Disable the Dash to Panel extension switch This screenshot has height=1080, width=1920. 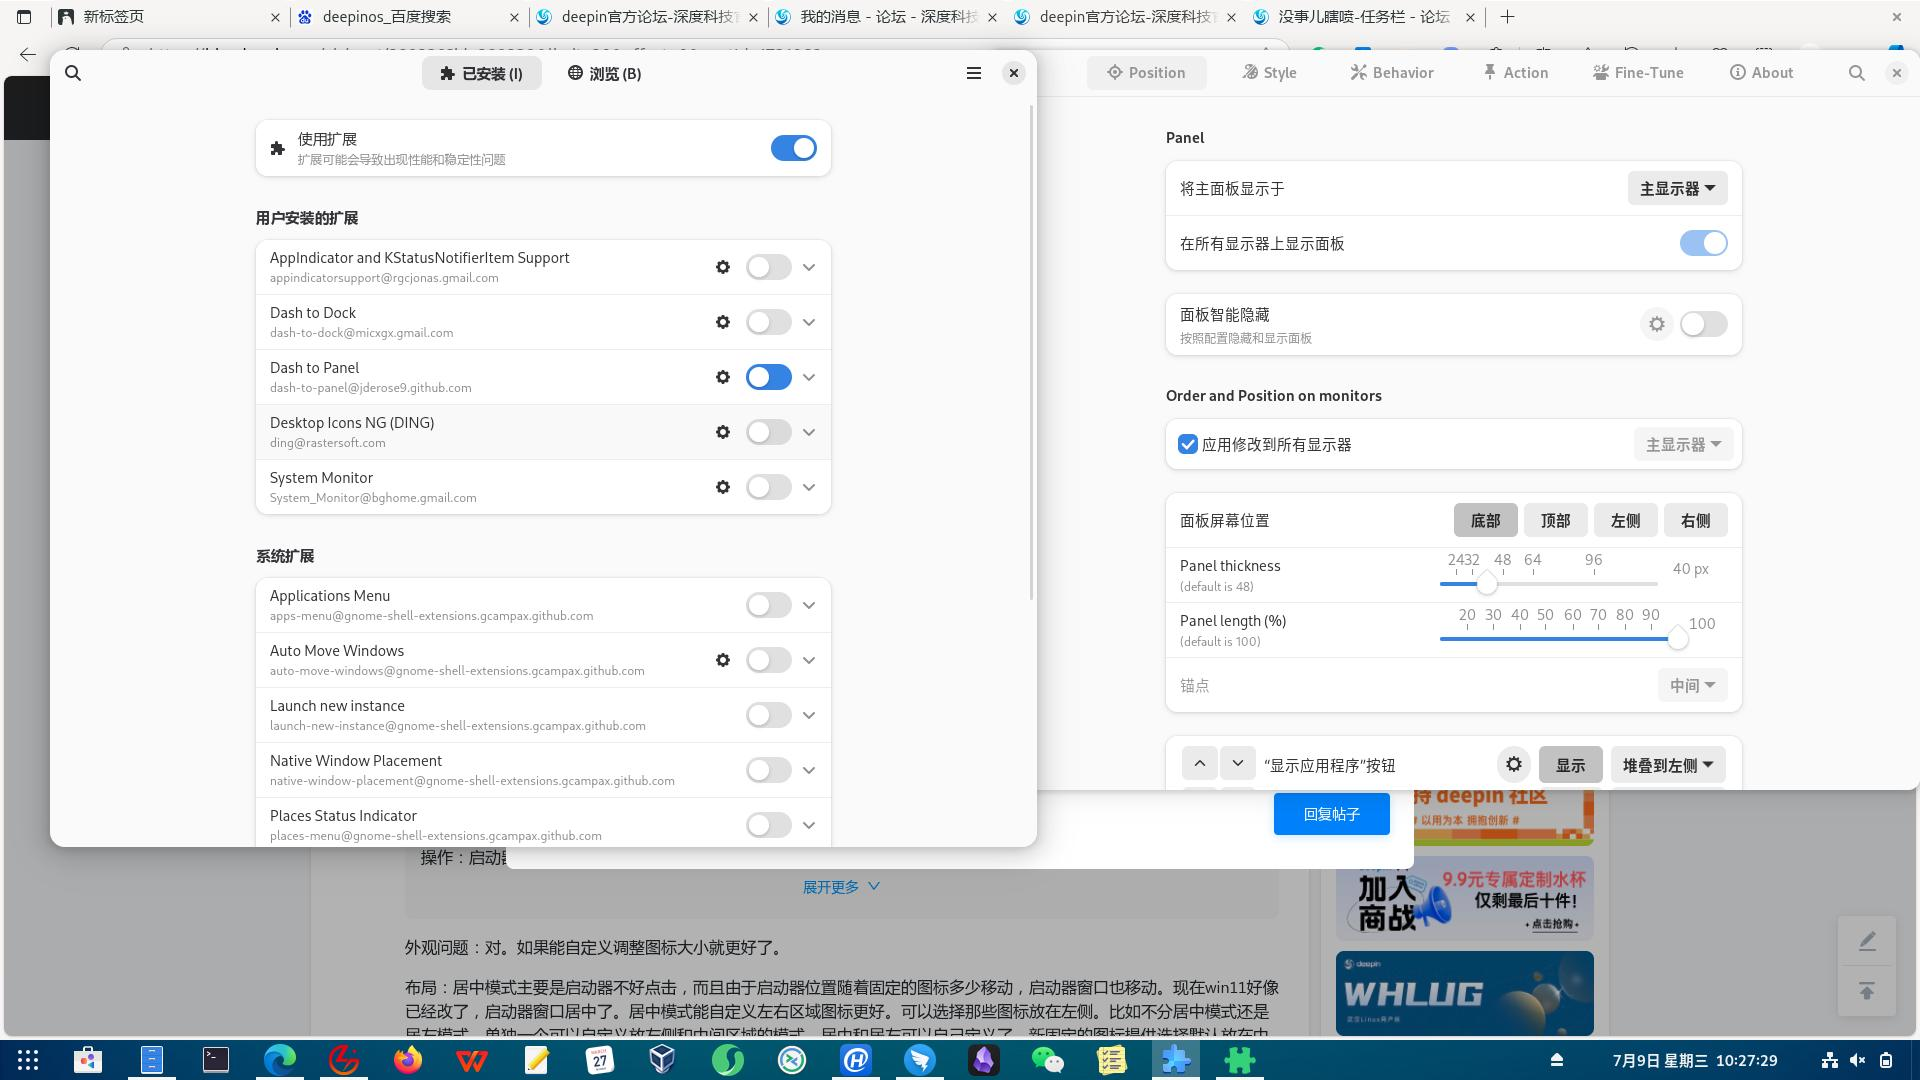[769, 377]
